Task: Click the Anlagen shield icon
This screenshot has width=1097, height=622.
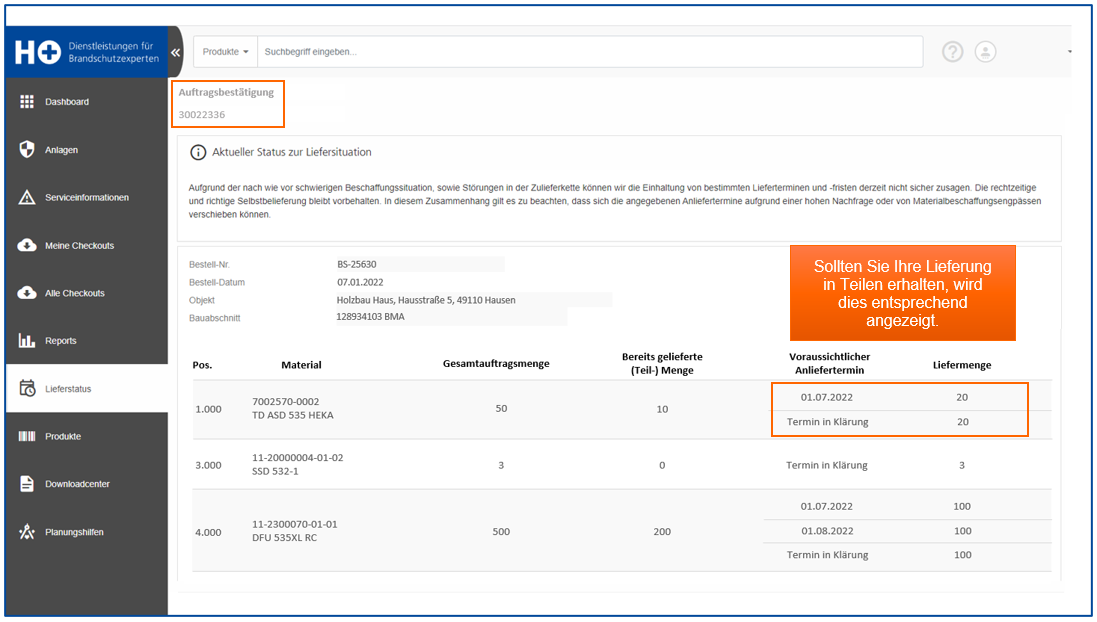Action: click(x=27, y=149)
